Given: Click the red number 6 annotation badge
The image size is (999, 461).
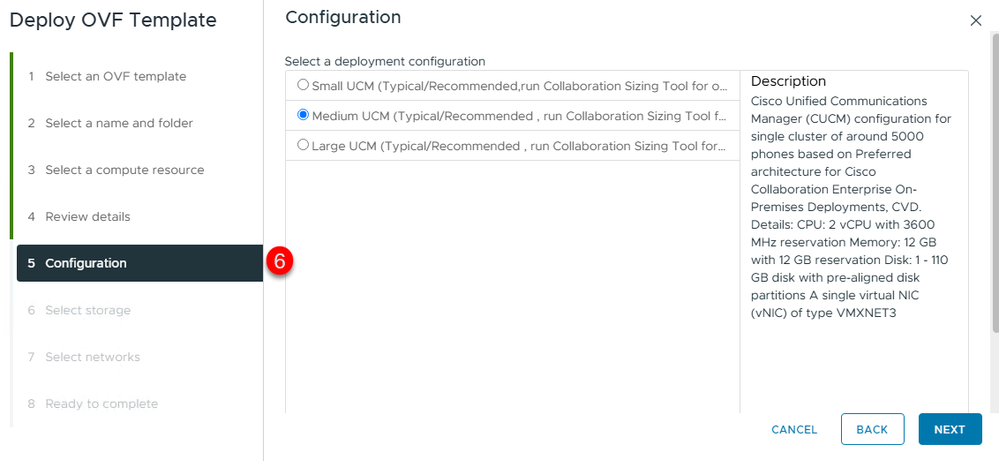Looking at the screenshot, I should click(280, 262).
